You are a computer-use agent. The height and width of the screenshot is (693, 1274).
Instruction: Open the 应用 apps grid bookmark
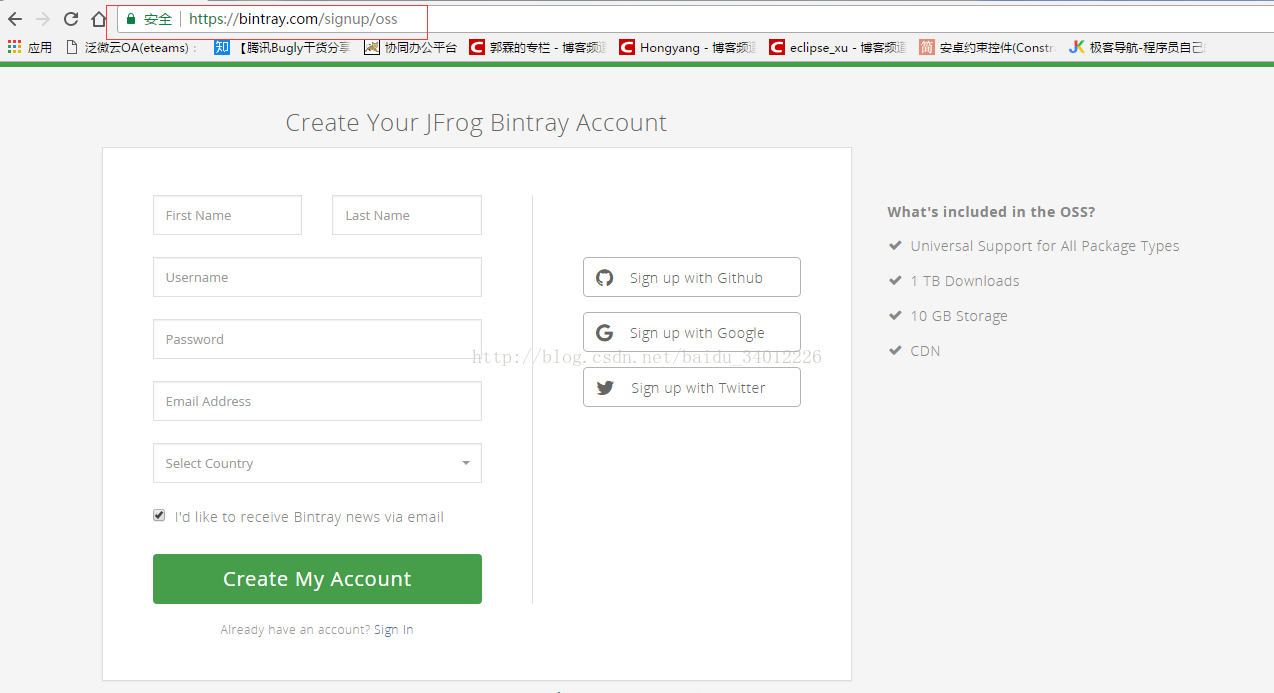[x=29, y=47]
